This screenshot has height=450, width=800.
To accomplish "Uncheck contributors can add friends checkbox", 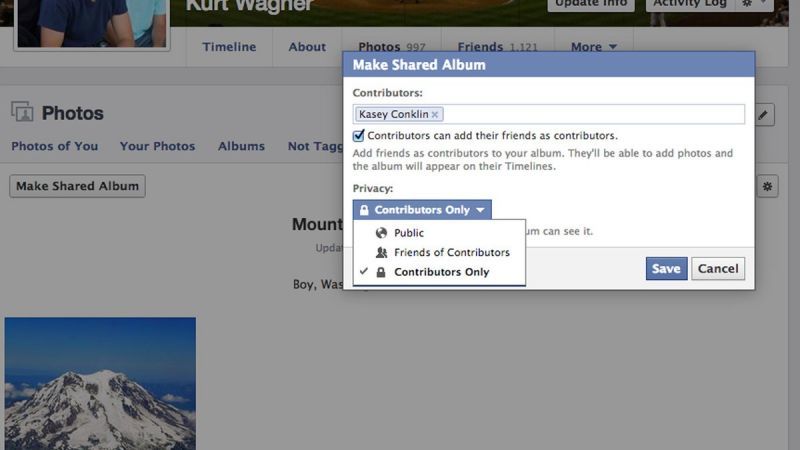I will pyautogui.click(x=359, y=135).
